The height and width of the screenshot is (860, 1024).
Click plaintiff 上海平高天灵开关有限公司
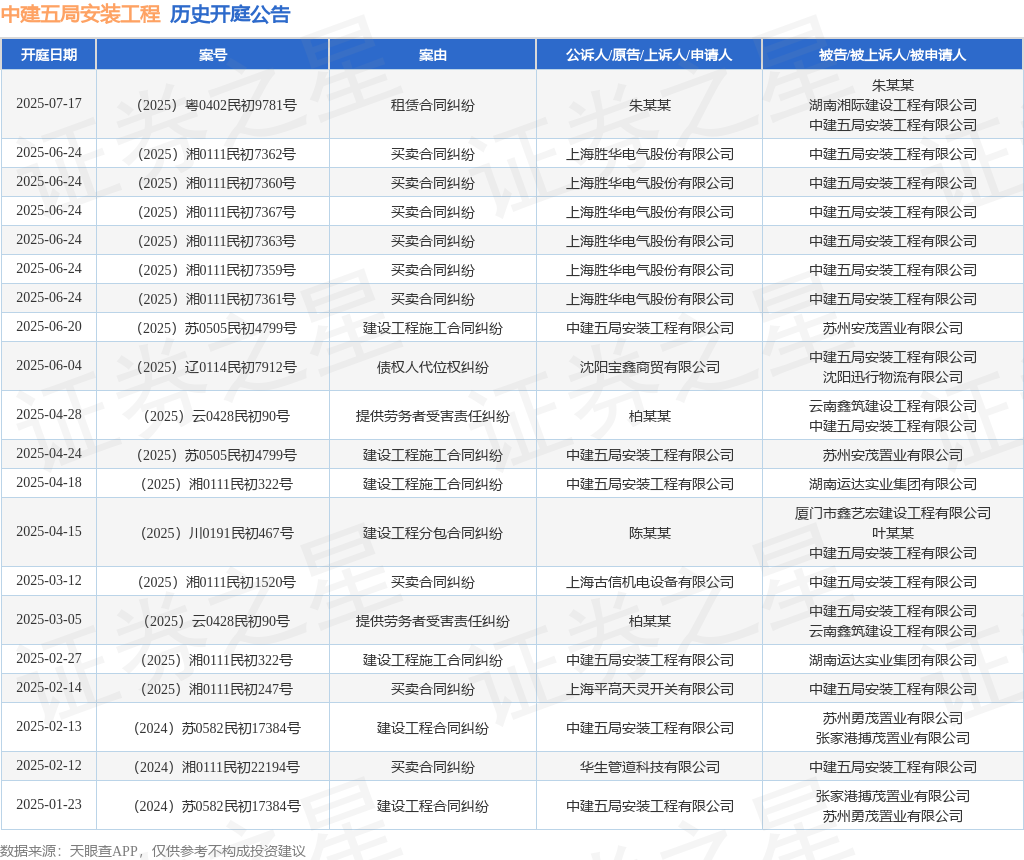click(x=649, y=689)
